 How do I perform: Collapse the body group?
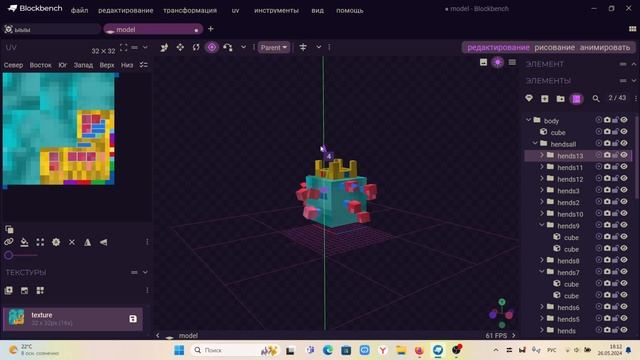[x=529, y=120]
